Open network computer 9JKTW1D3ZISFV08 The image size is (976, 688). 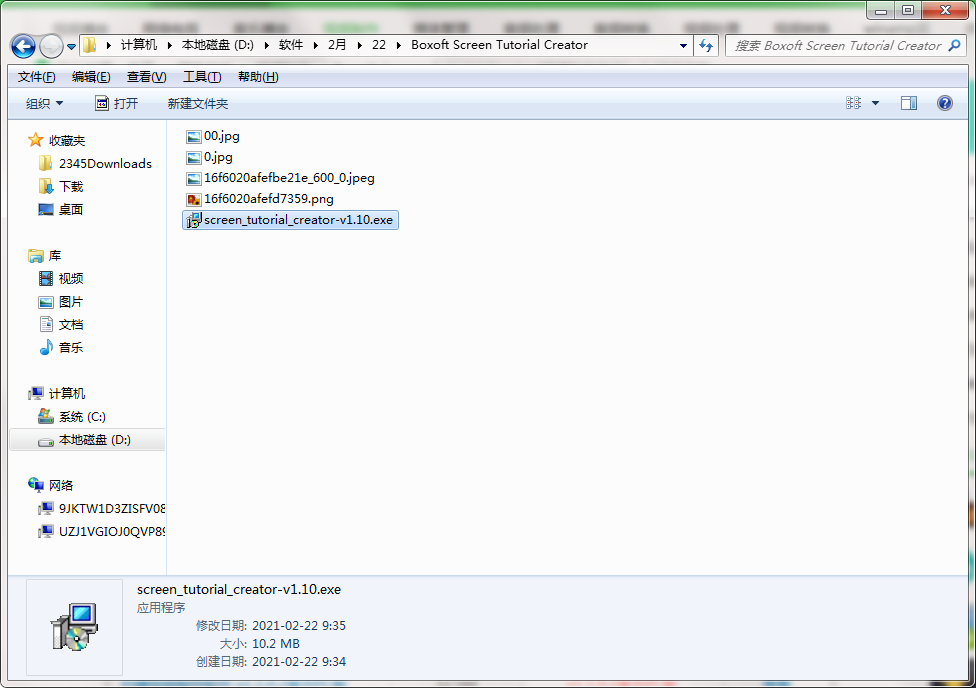(x=112, y=509)
